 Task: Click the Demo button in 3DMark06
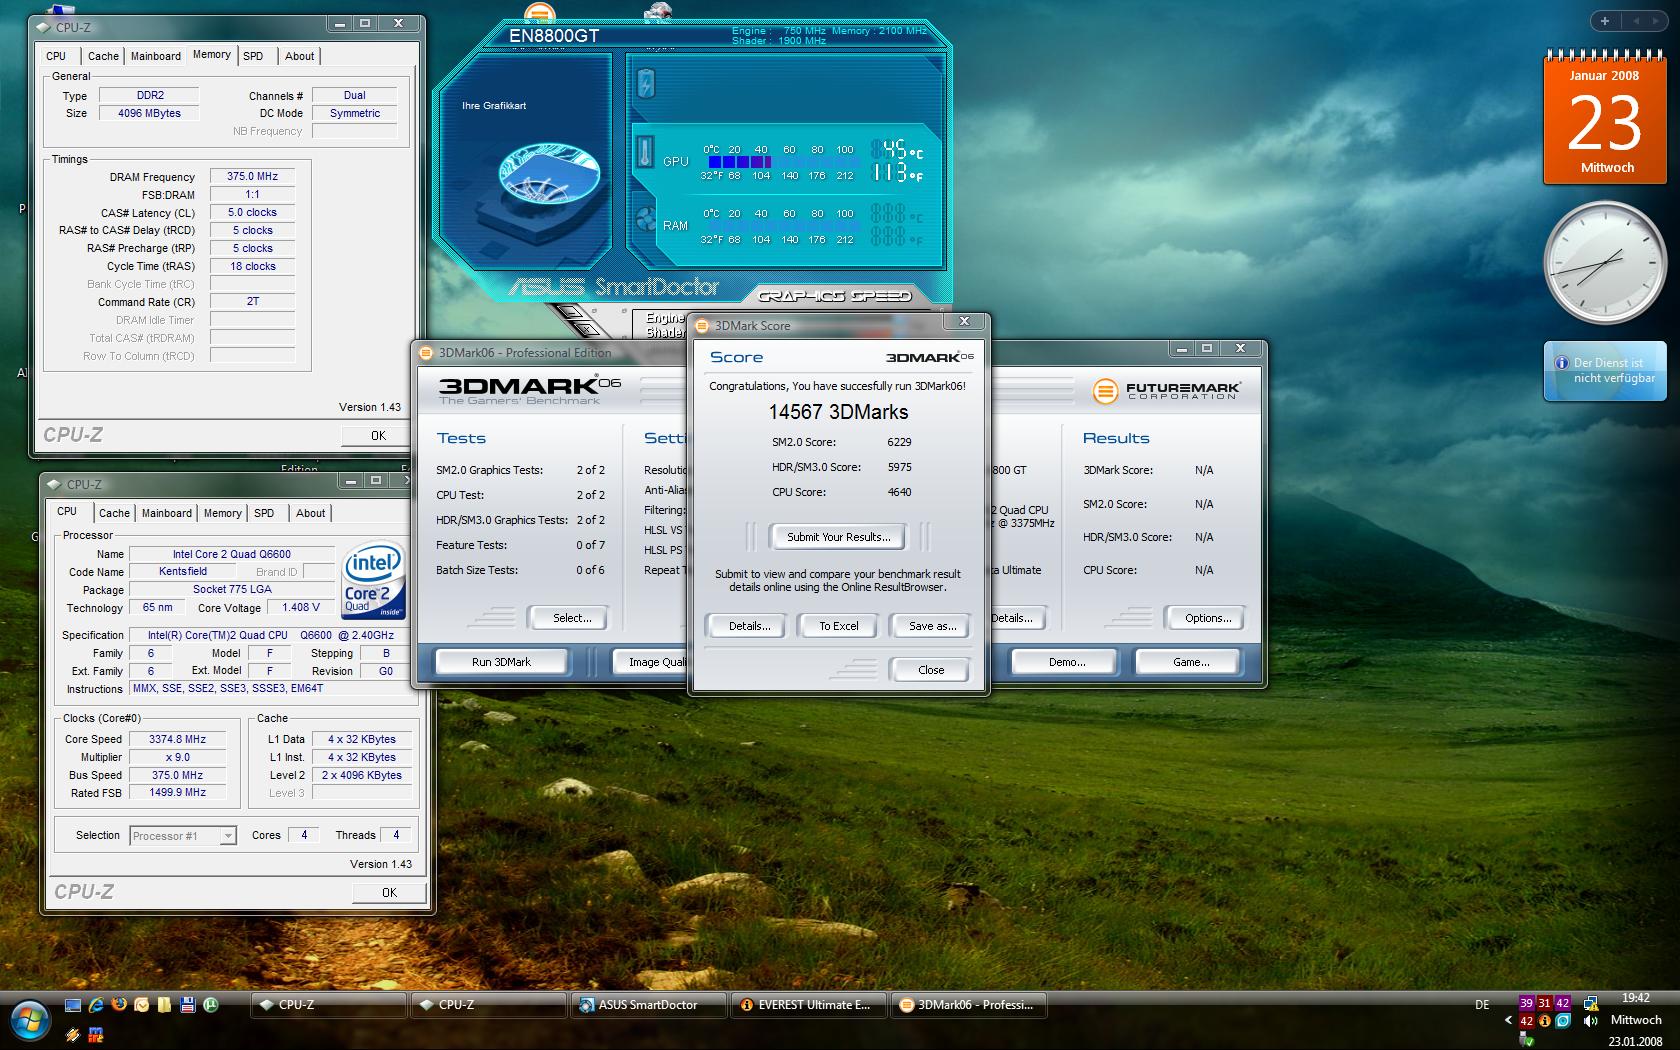(1067, 662)
